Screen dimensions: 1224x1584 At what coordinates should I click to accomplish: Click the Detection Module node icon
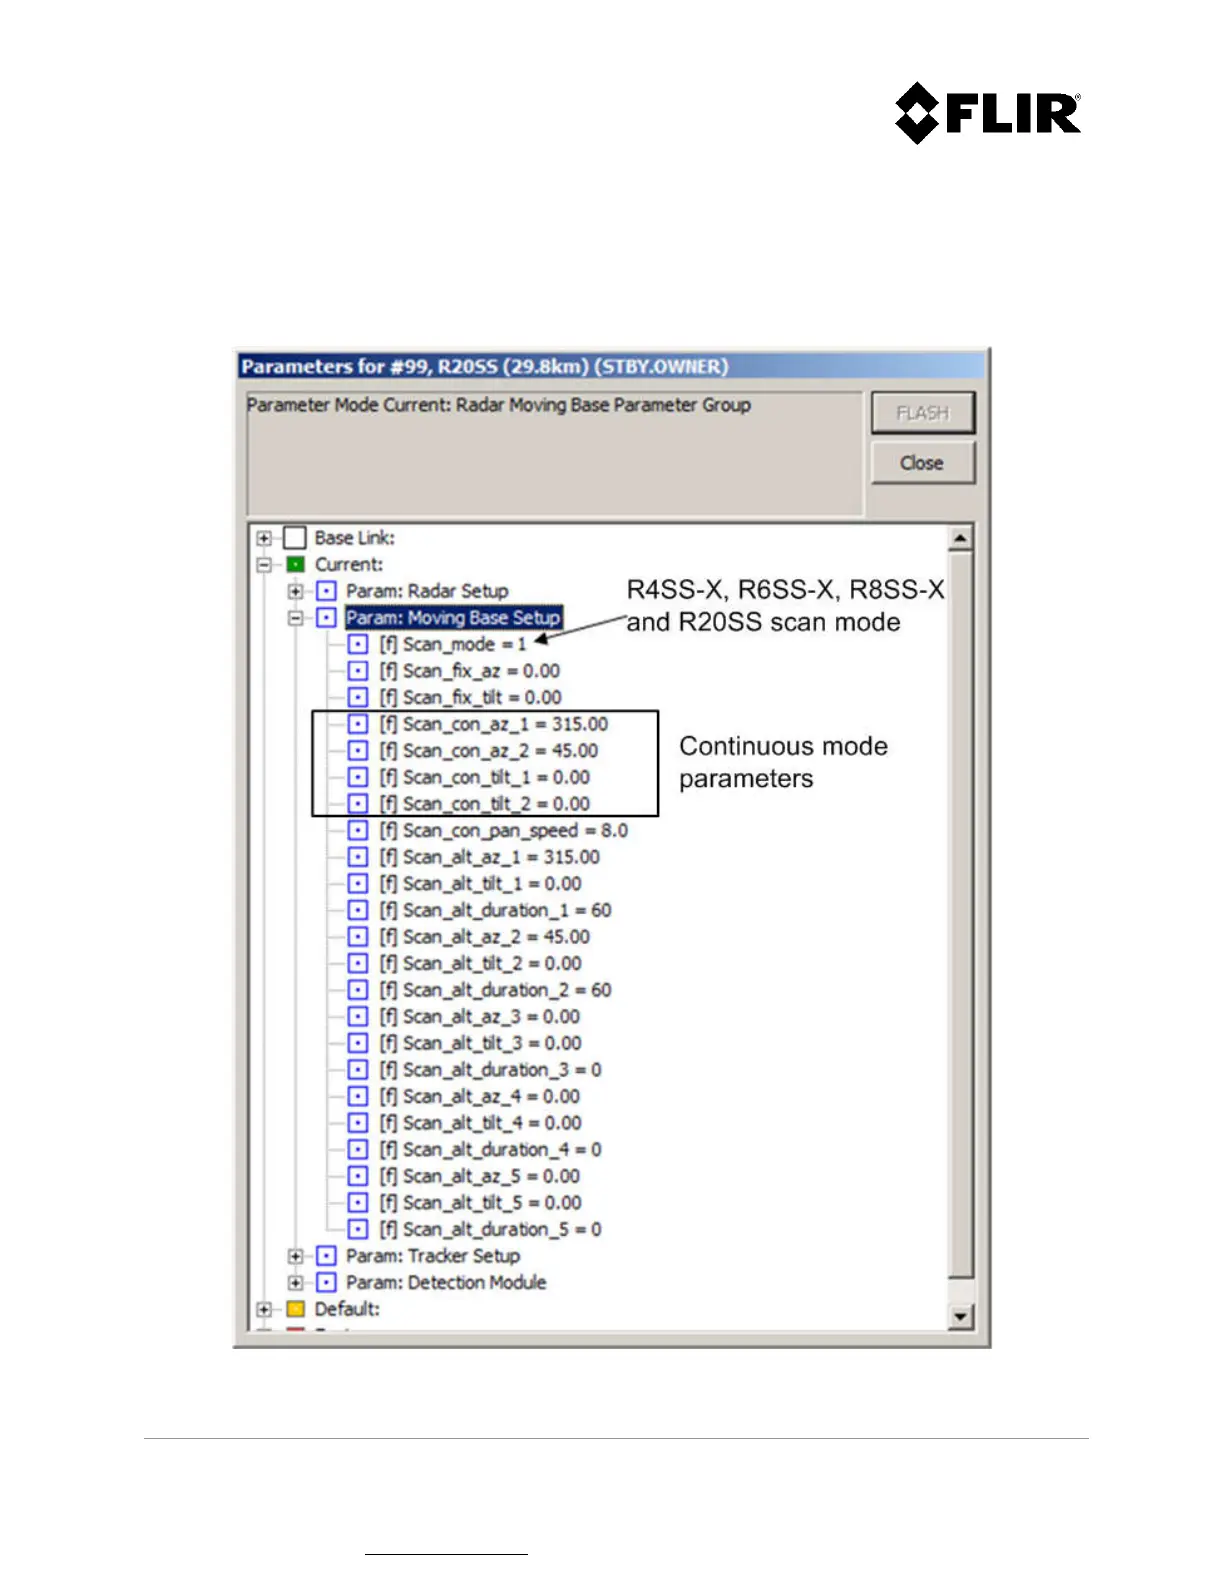[326, 1283]
